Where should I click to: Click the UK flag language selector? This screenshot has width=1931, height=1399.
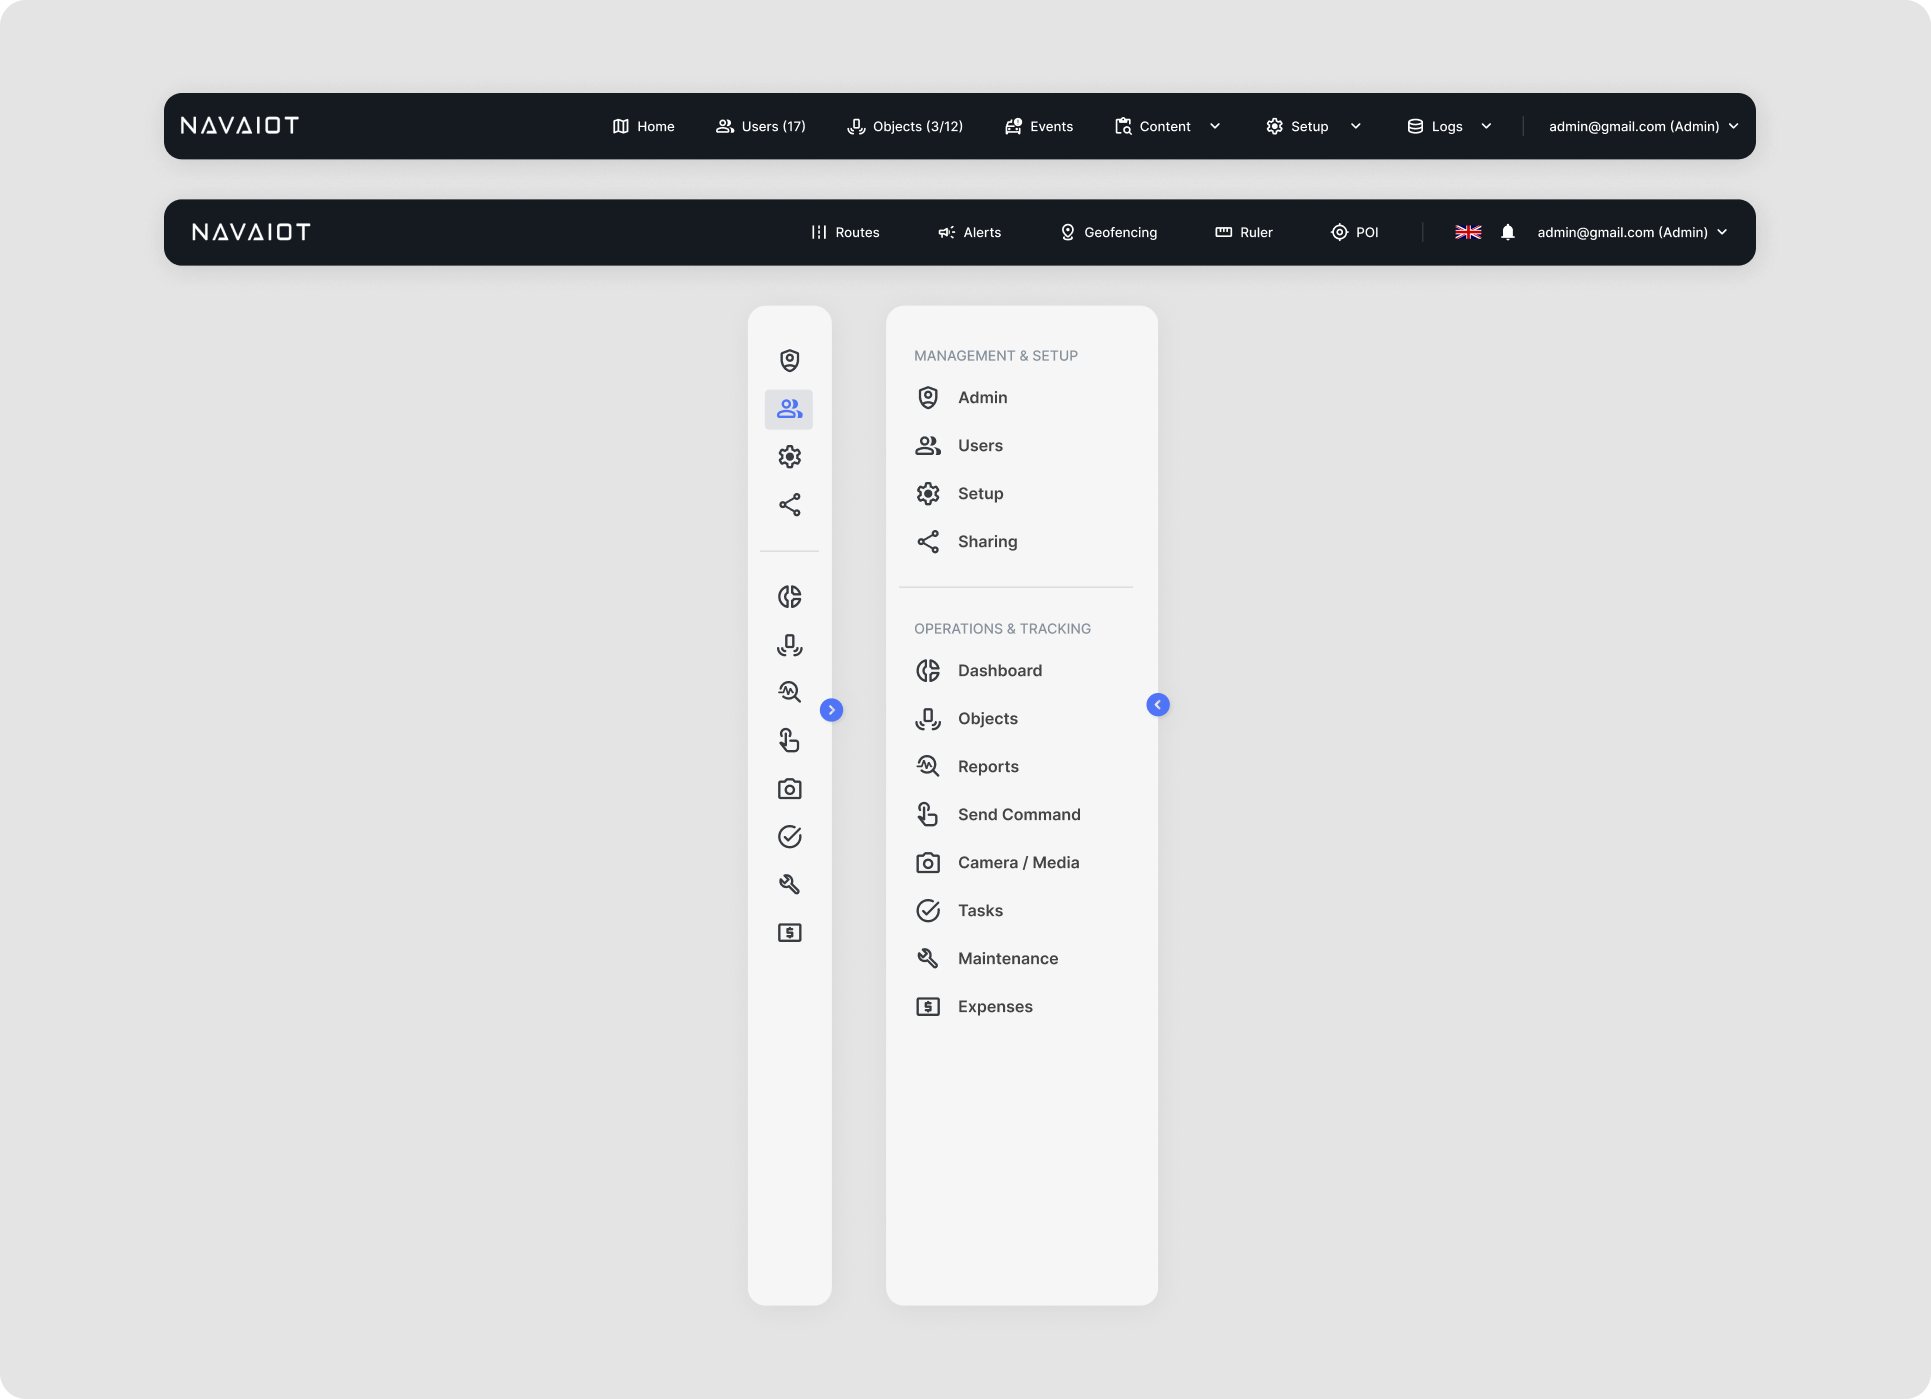(1468, 232)
